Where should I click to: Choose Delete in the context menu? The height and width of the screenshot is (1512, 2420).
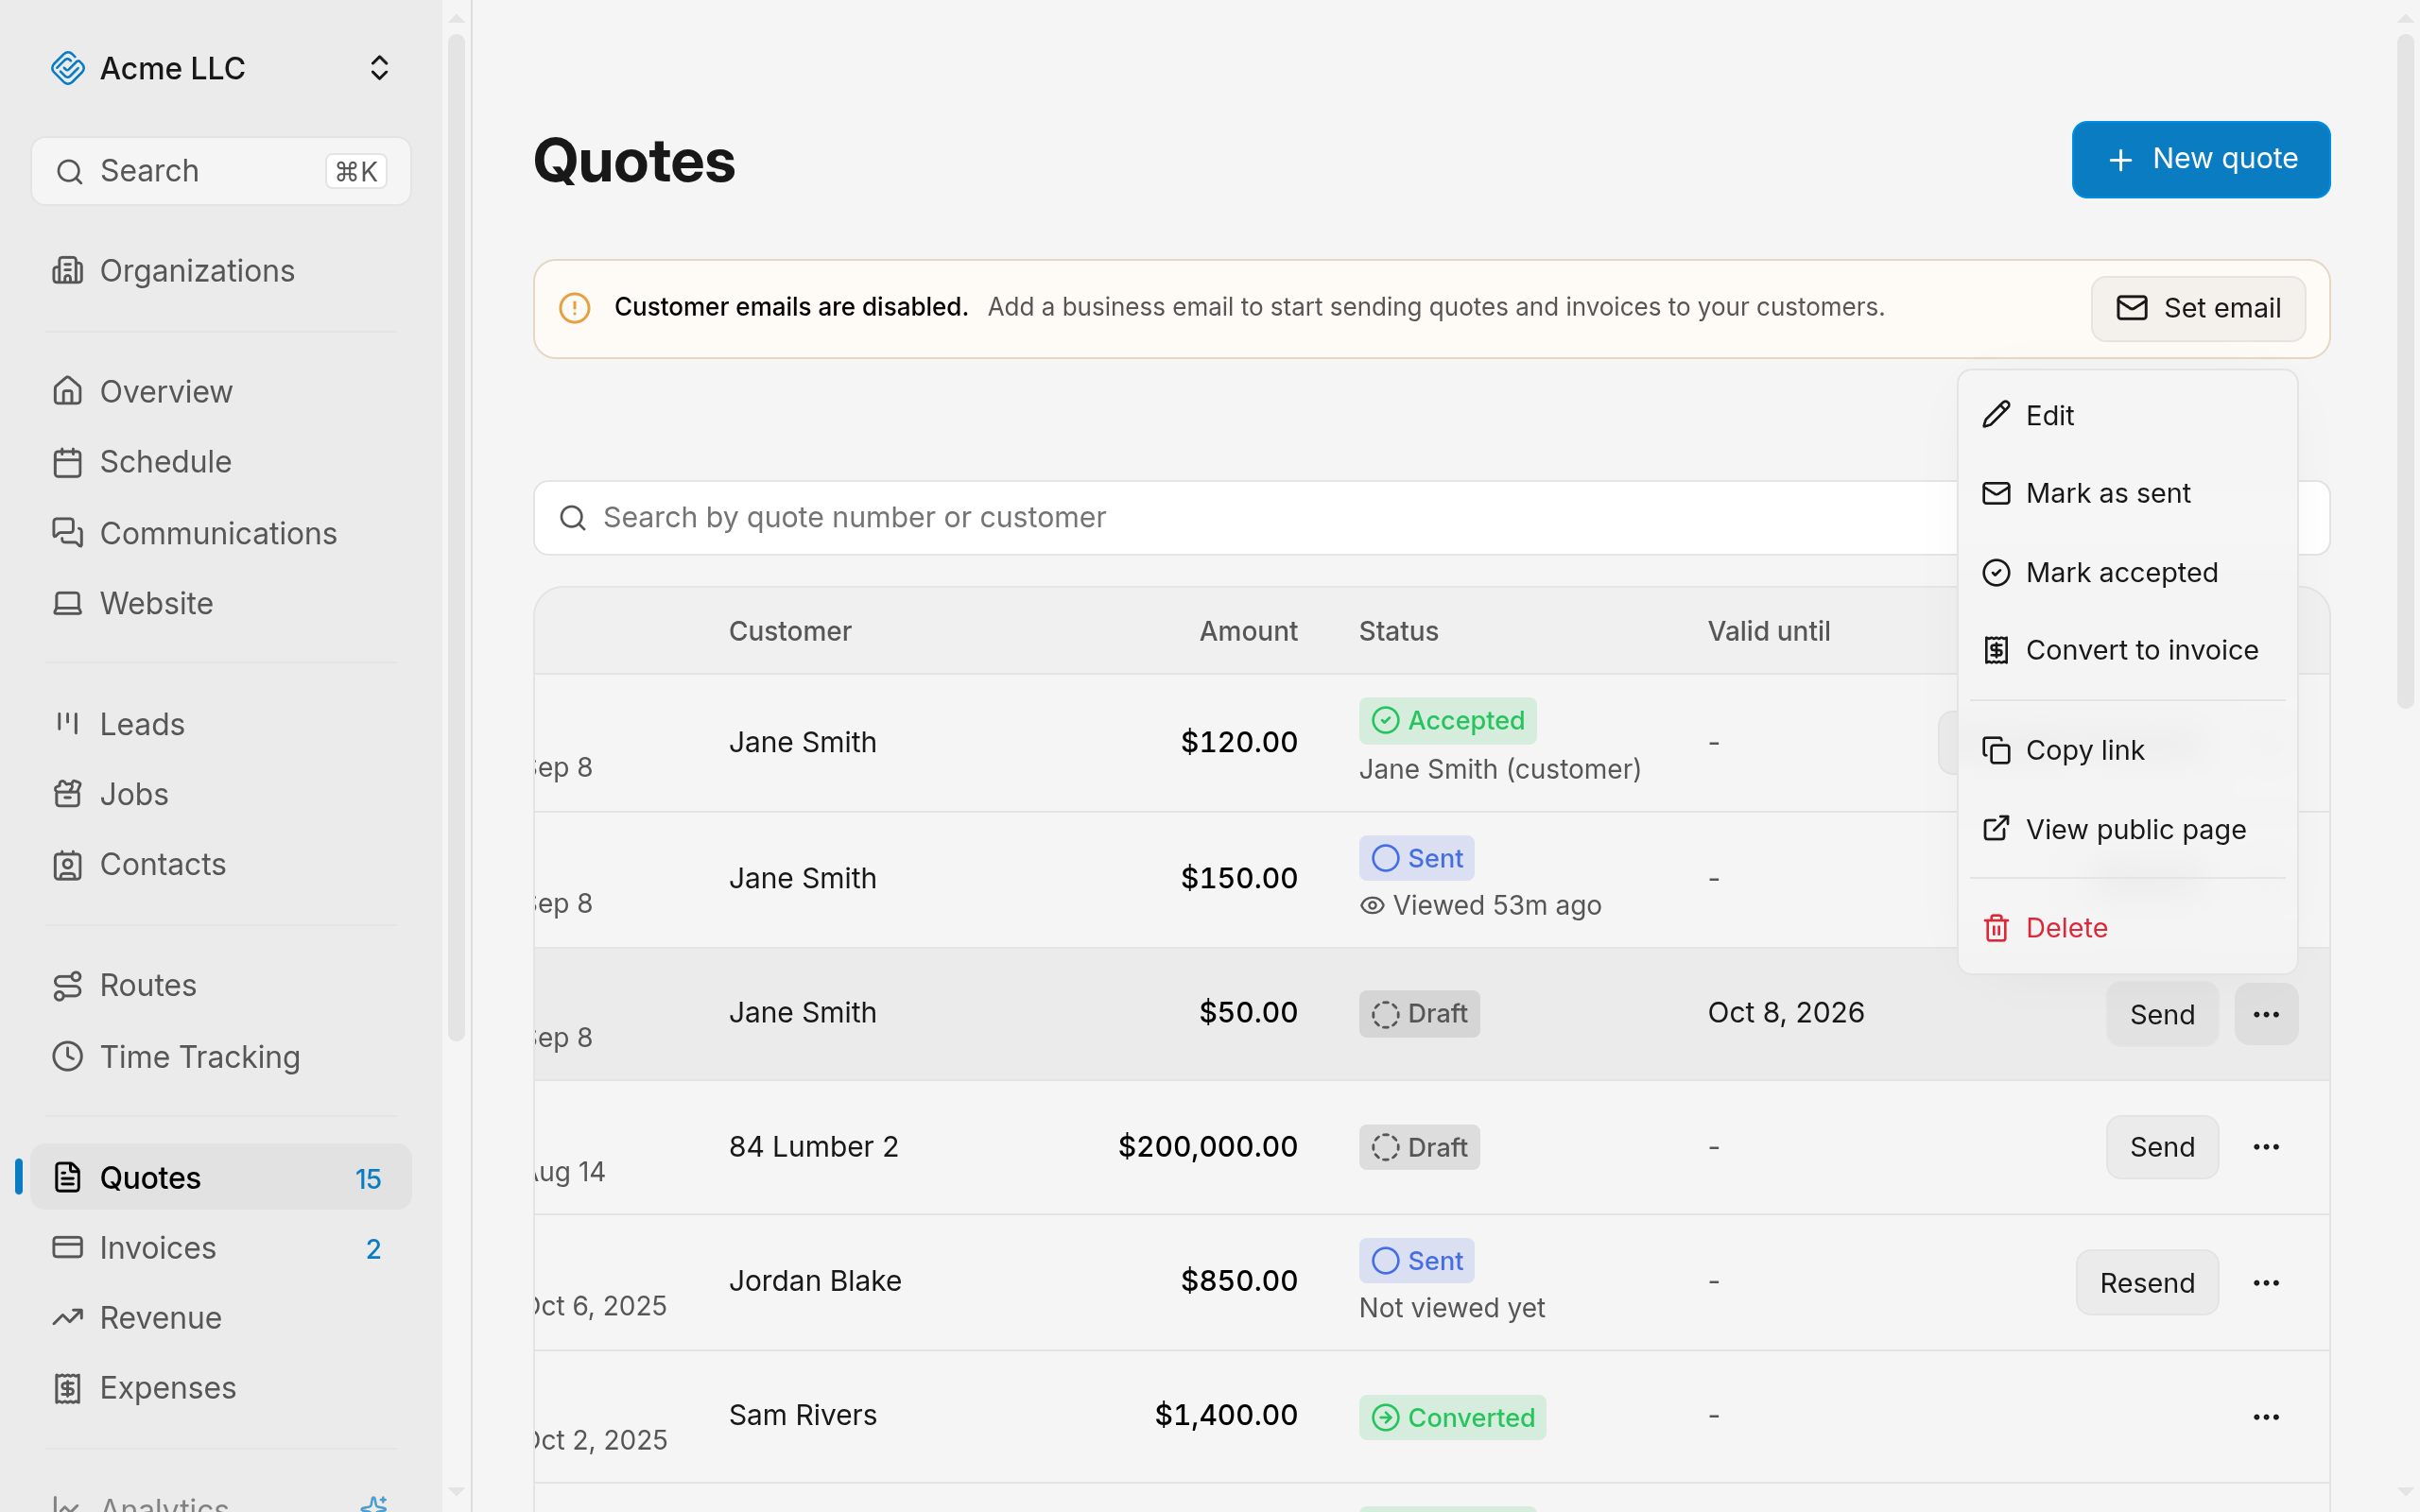[2127, 928]
